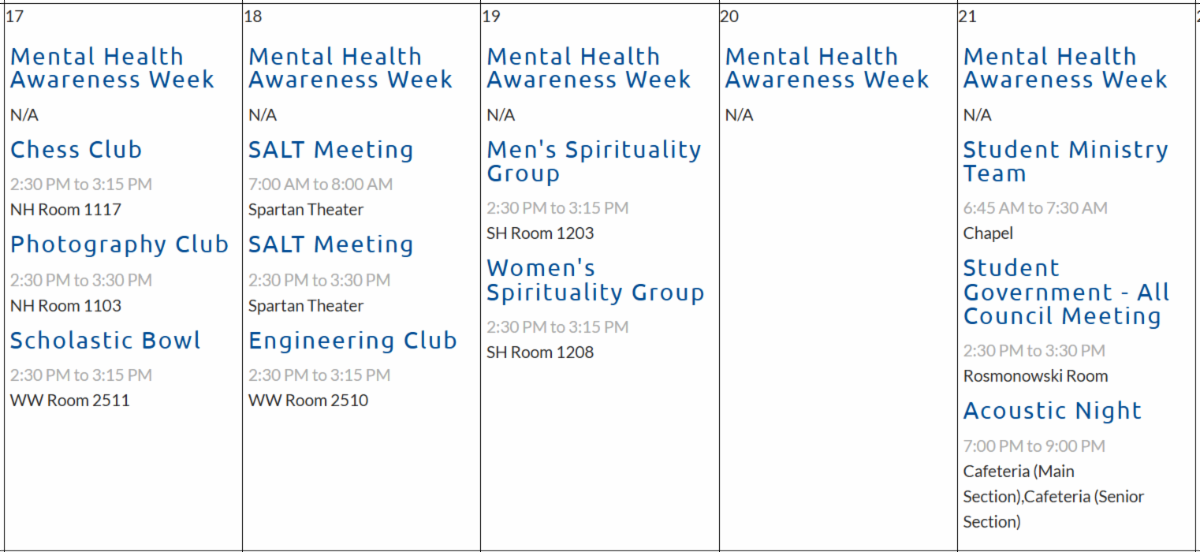View the Men's Spirituality Group event
The image size is (1200, 552).
pos(594,162)
